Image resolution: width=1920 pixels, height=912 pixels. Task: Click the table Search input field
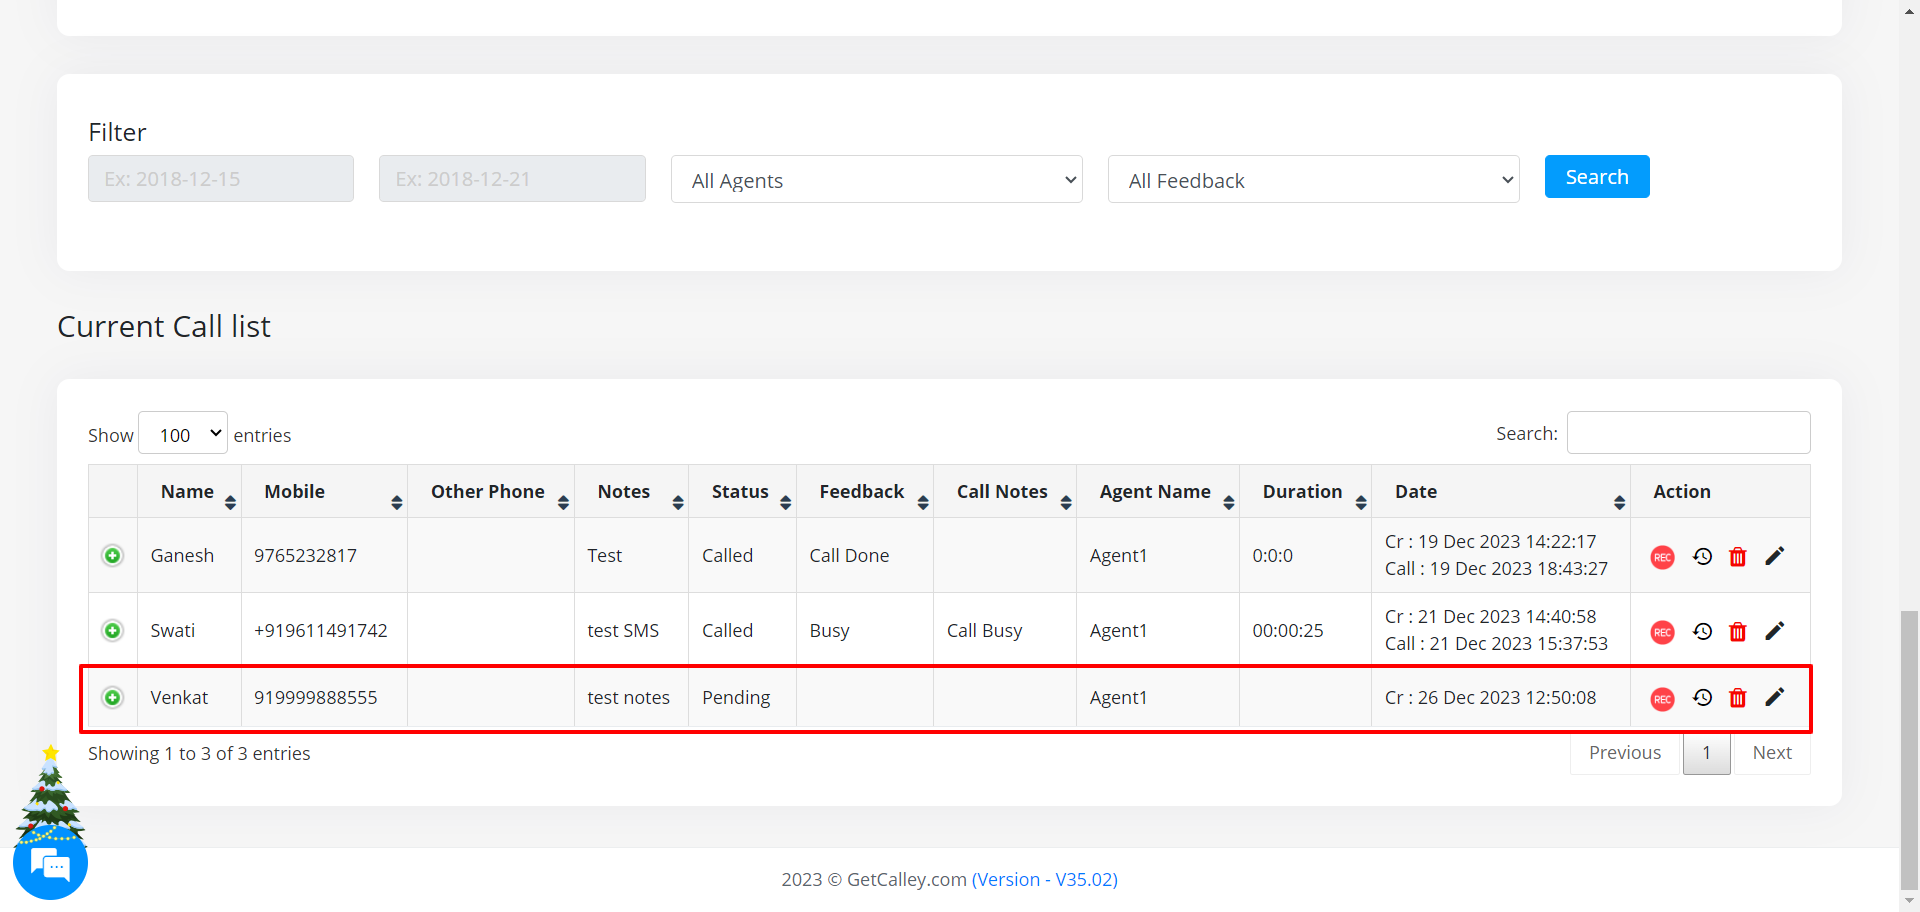point(1688,433)
